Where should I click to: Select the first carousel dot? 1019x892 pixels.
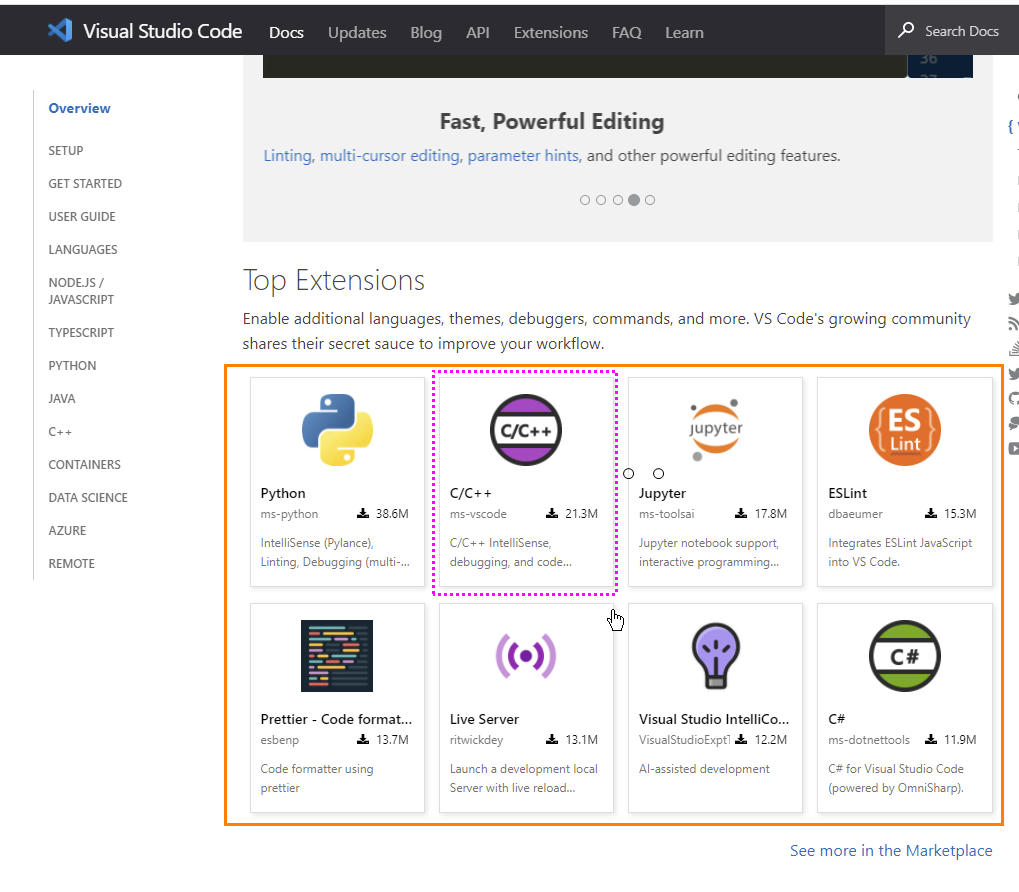coord(585,200)
